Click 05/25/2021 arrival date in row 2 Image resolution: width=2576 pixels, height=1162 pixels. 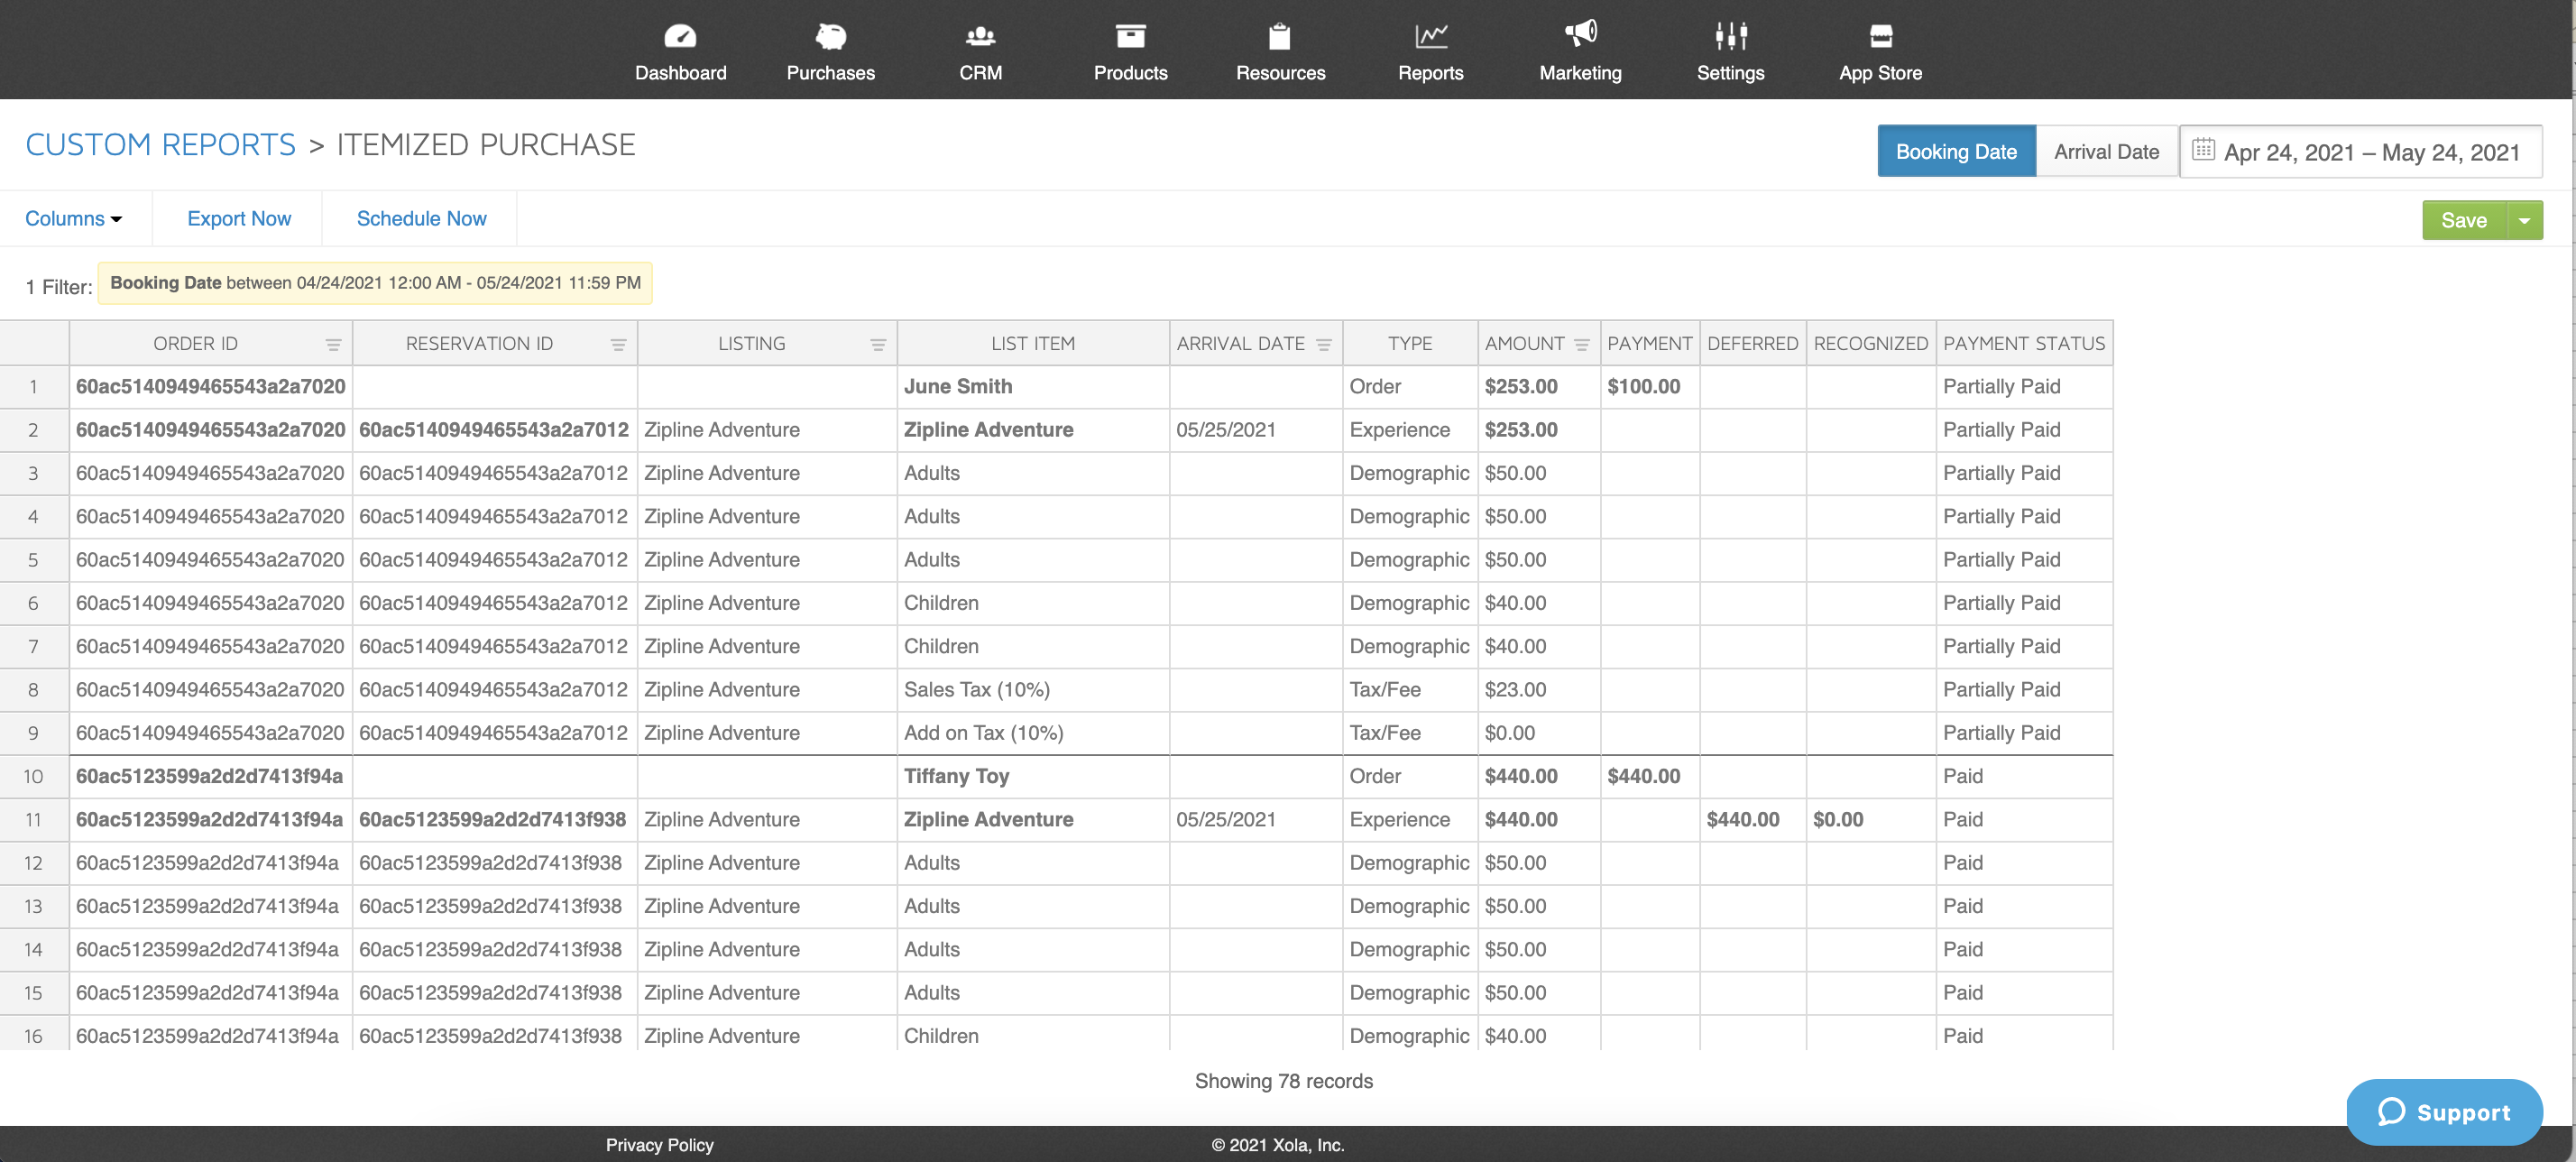pyautogui.click(x=1226, y=430)
